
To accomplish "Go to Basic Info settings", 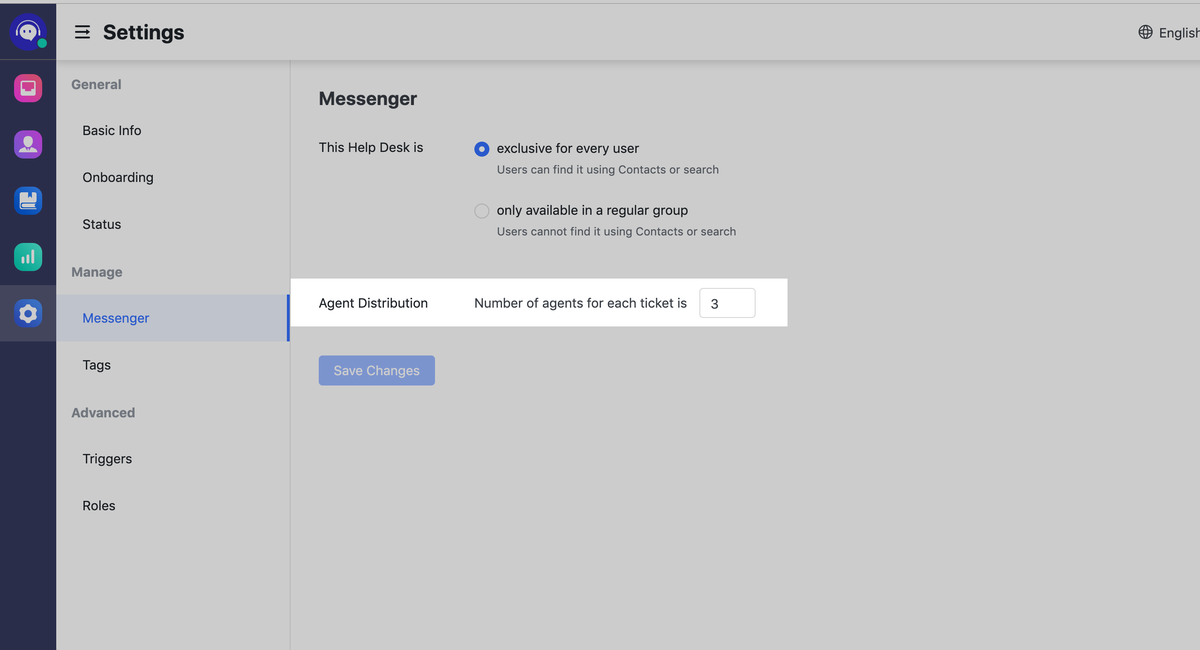I will coord(112,130).
